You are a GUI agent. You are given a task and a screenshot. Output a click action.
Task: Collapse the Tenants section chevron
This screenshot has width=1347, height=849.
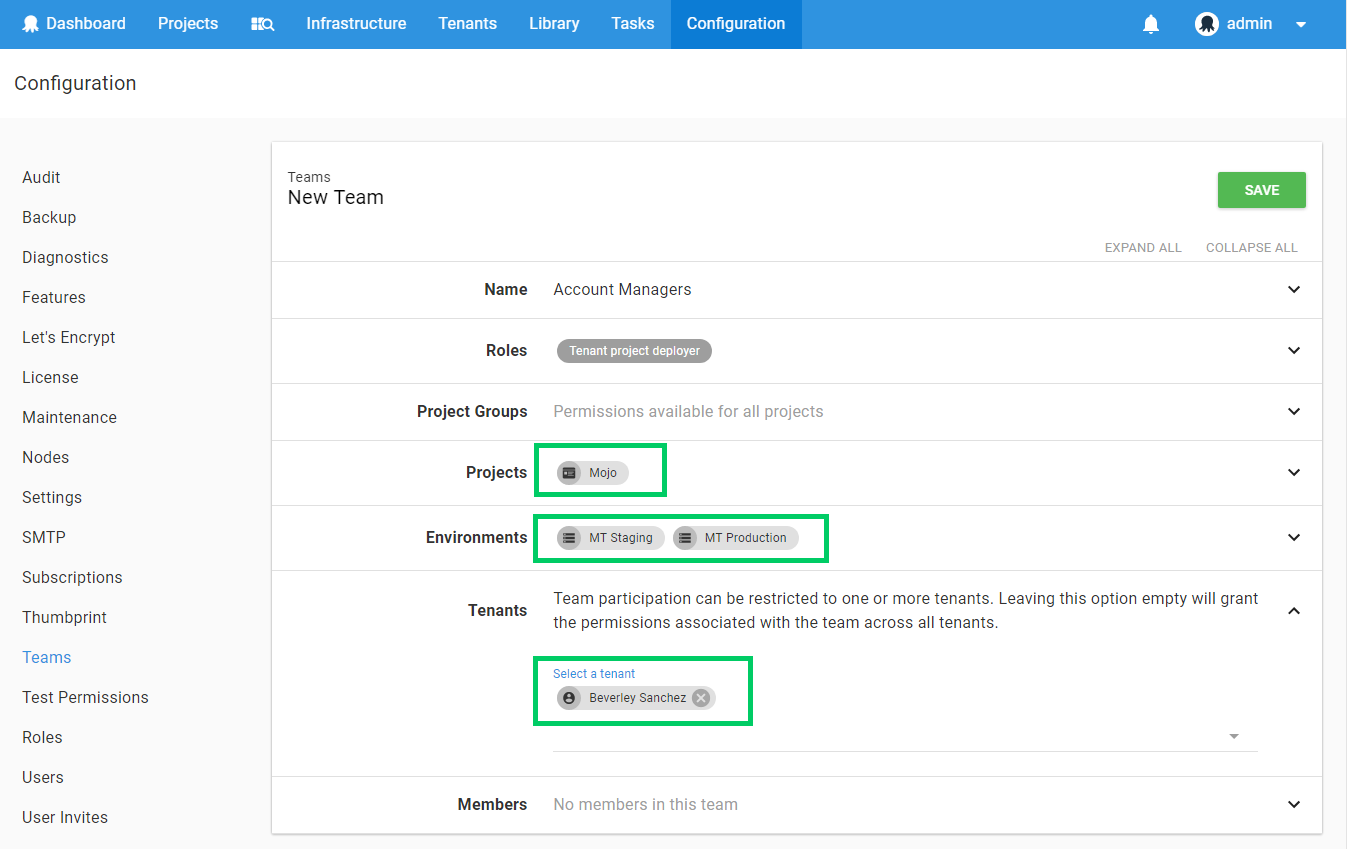1294,611
